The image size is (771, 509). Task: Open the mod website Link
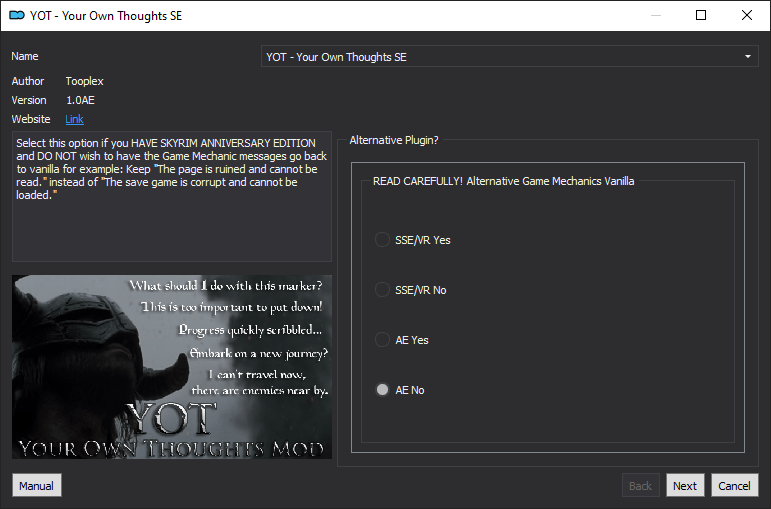[74, 119]
